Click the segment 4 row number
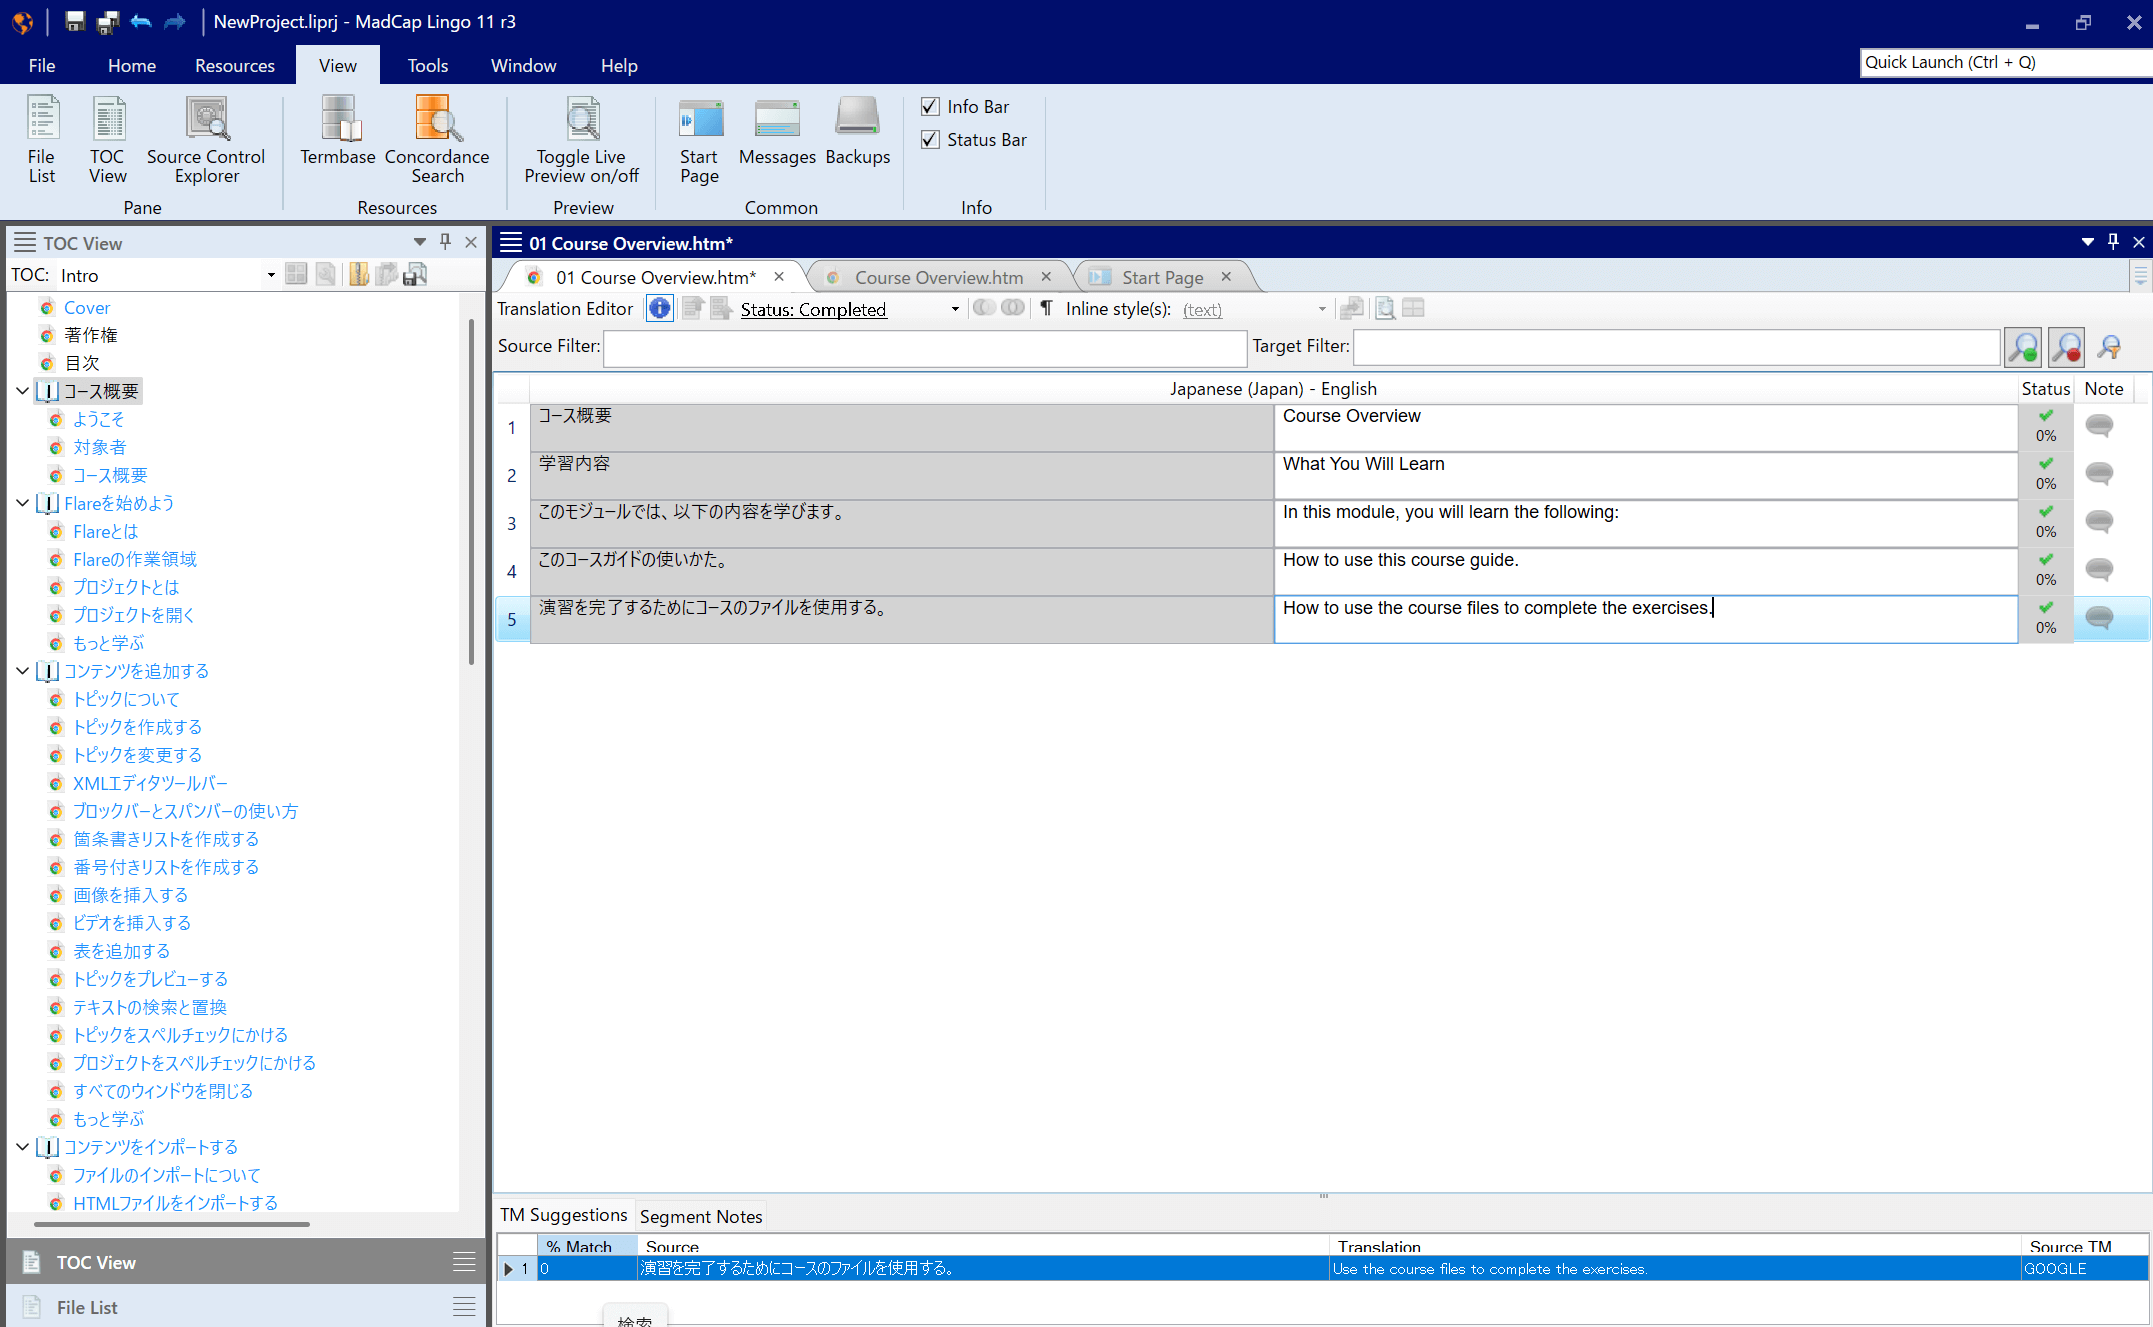Screen dimensions: 2153x1327 coord(512,571)
